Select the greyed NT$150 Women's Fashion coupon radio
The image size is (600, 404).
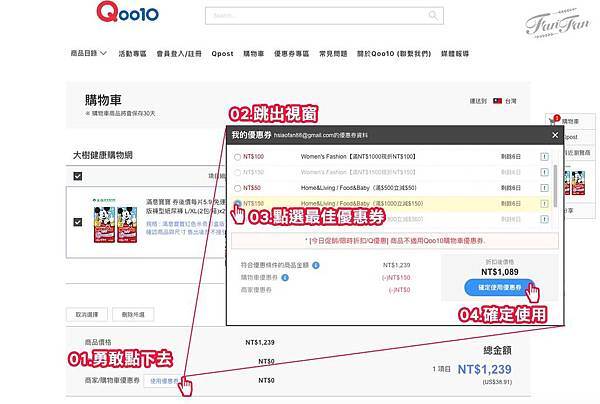point(238,173)
